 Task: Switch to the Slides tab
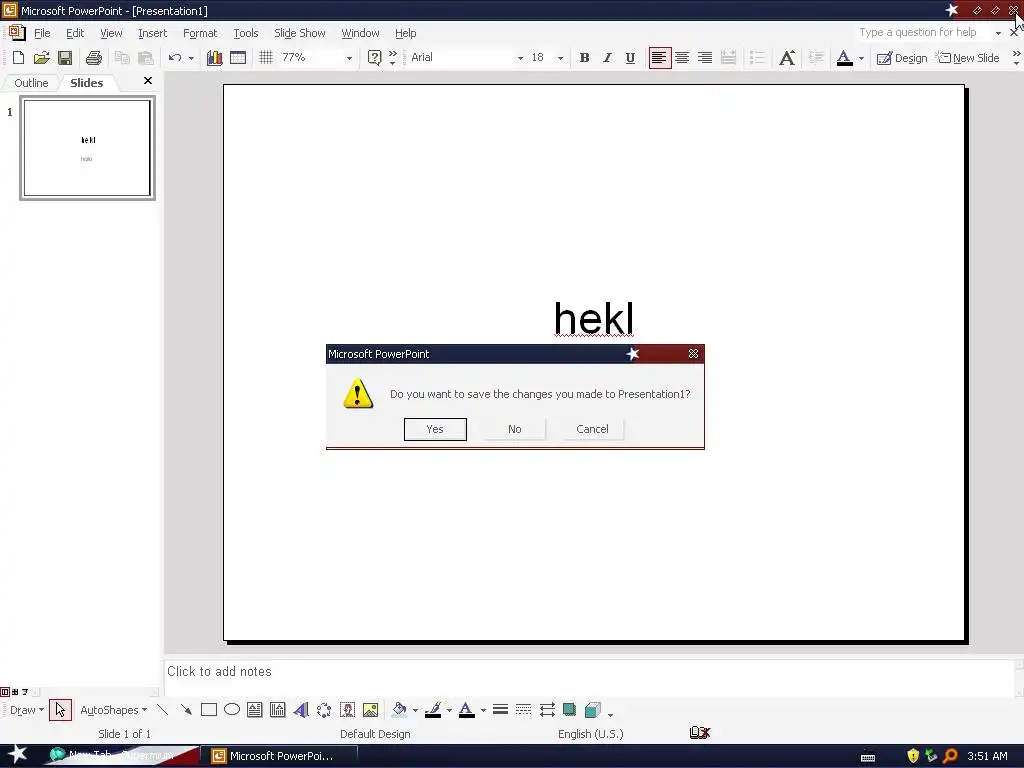point(86,83)
